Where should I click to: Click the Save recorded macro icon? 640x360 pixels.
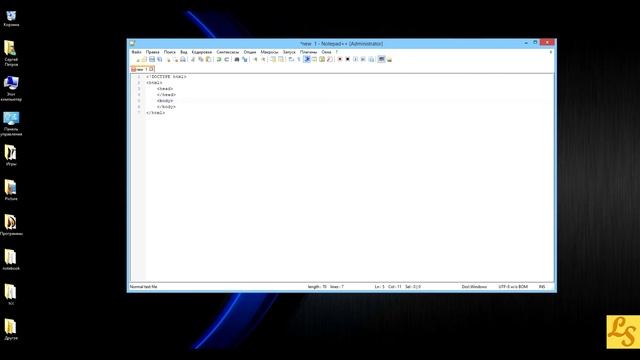click(x=371, y=60)
